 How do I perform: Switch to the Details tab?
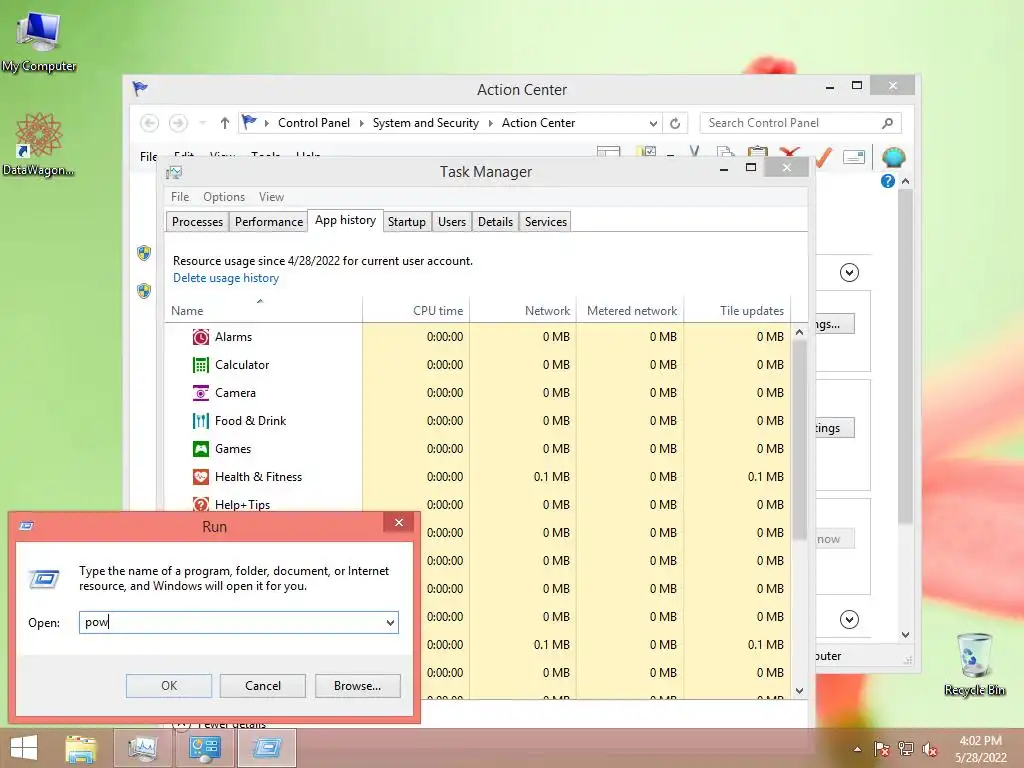495,222
